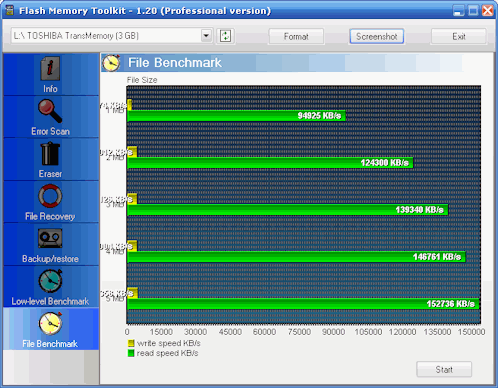The image size is (498, 388).
Task: Open the Backup/restore tape icon
Action: tap(50, 238)
